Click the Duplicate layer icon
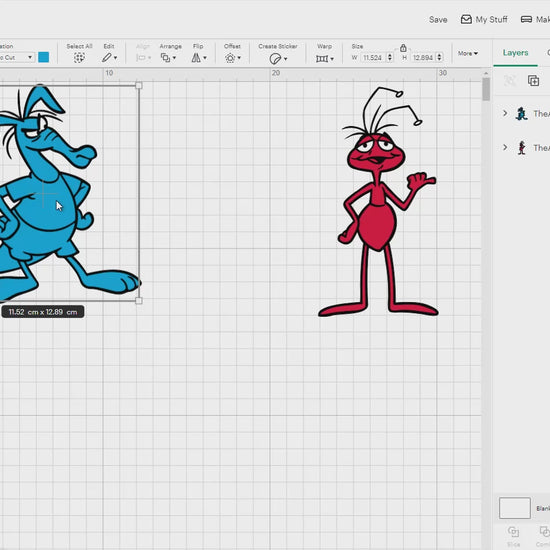550x550 pixels. tap(534, 80)
